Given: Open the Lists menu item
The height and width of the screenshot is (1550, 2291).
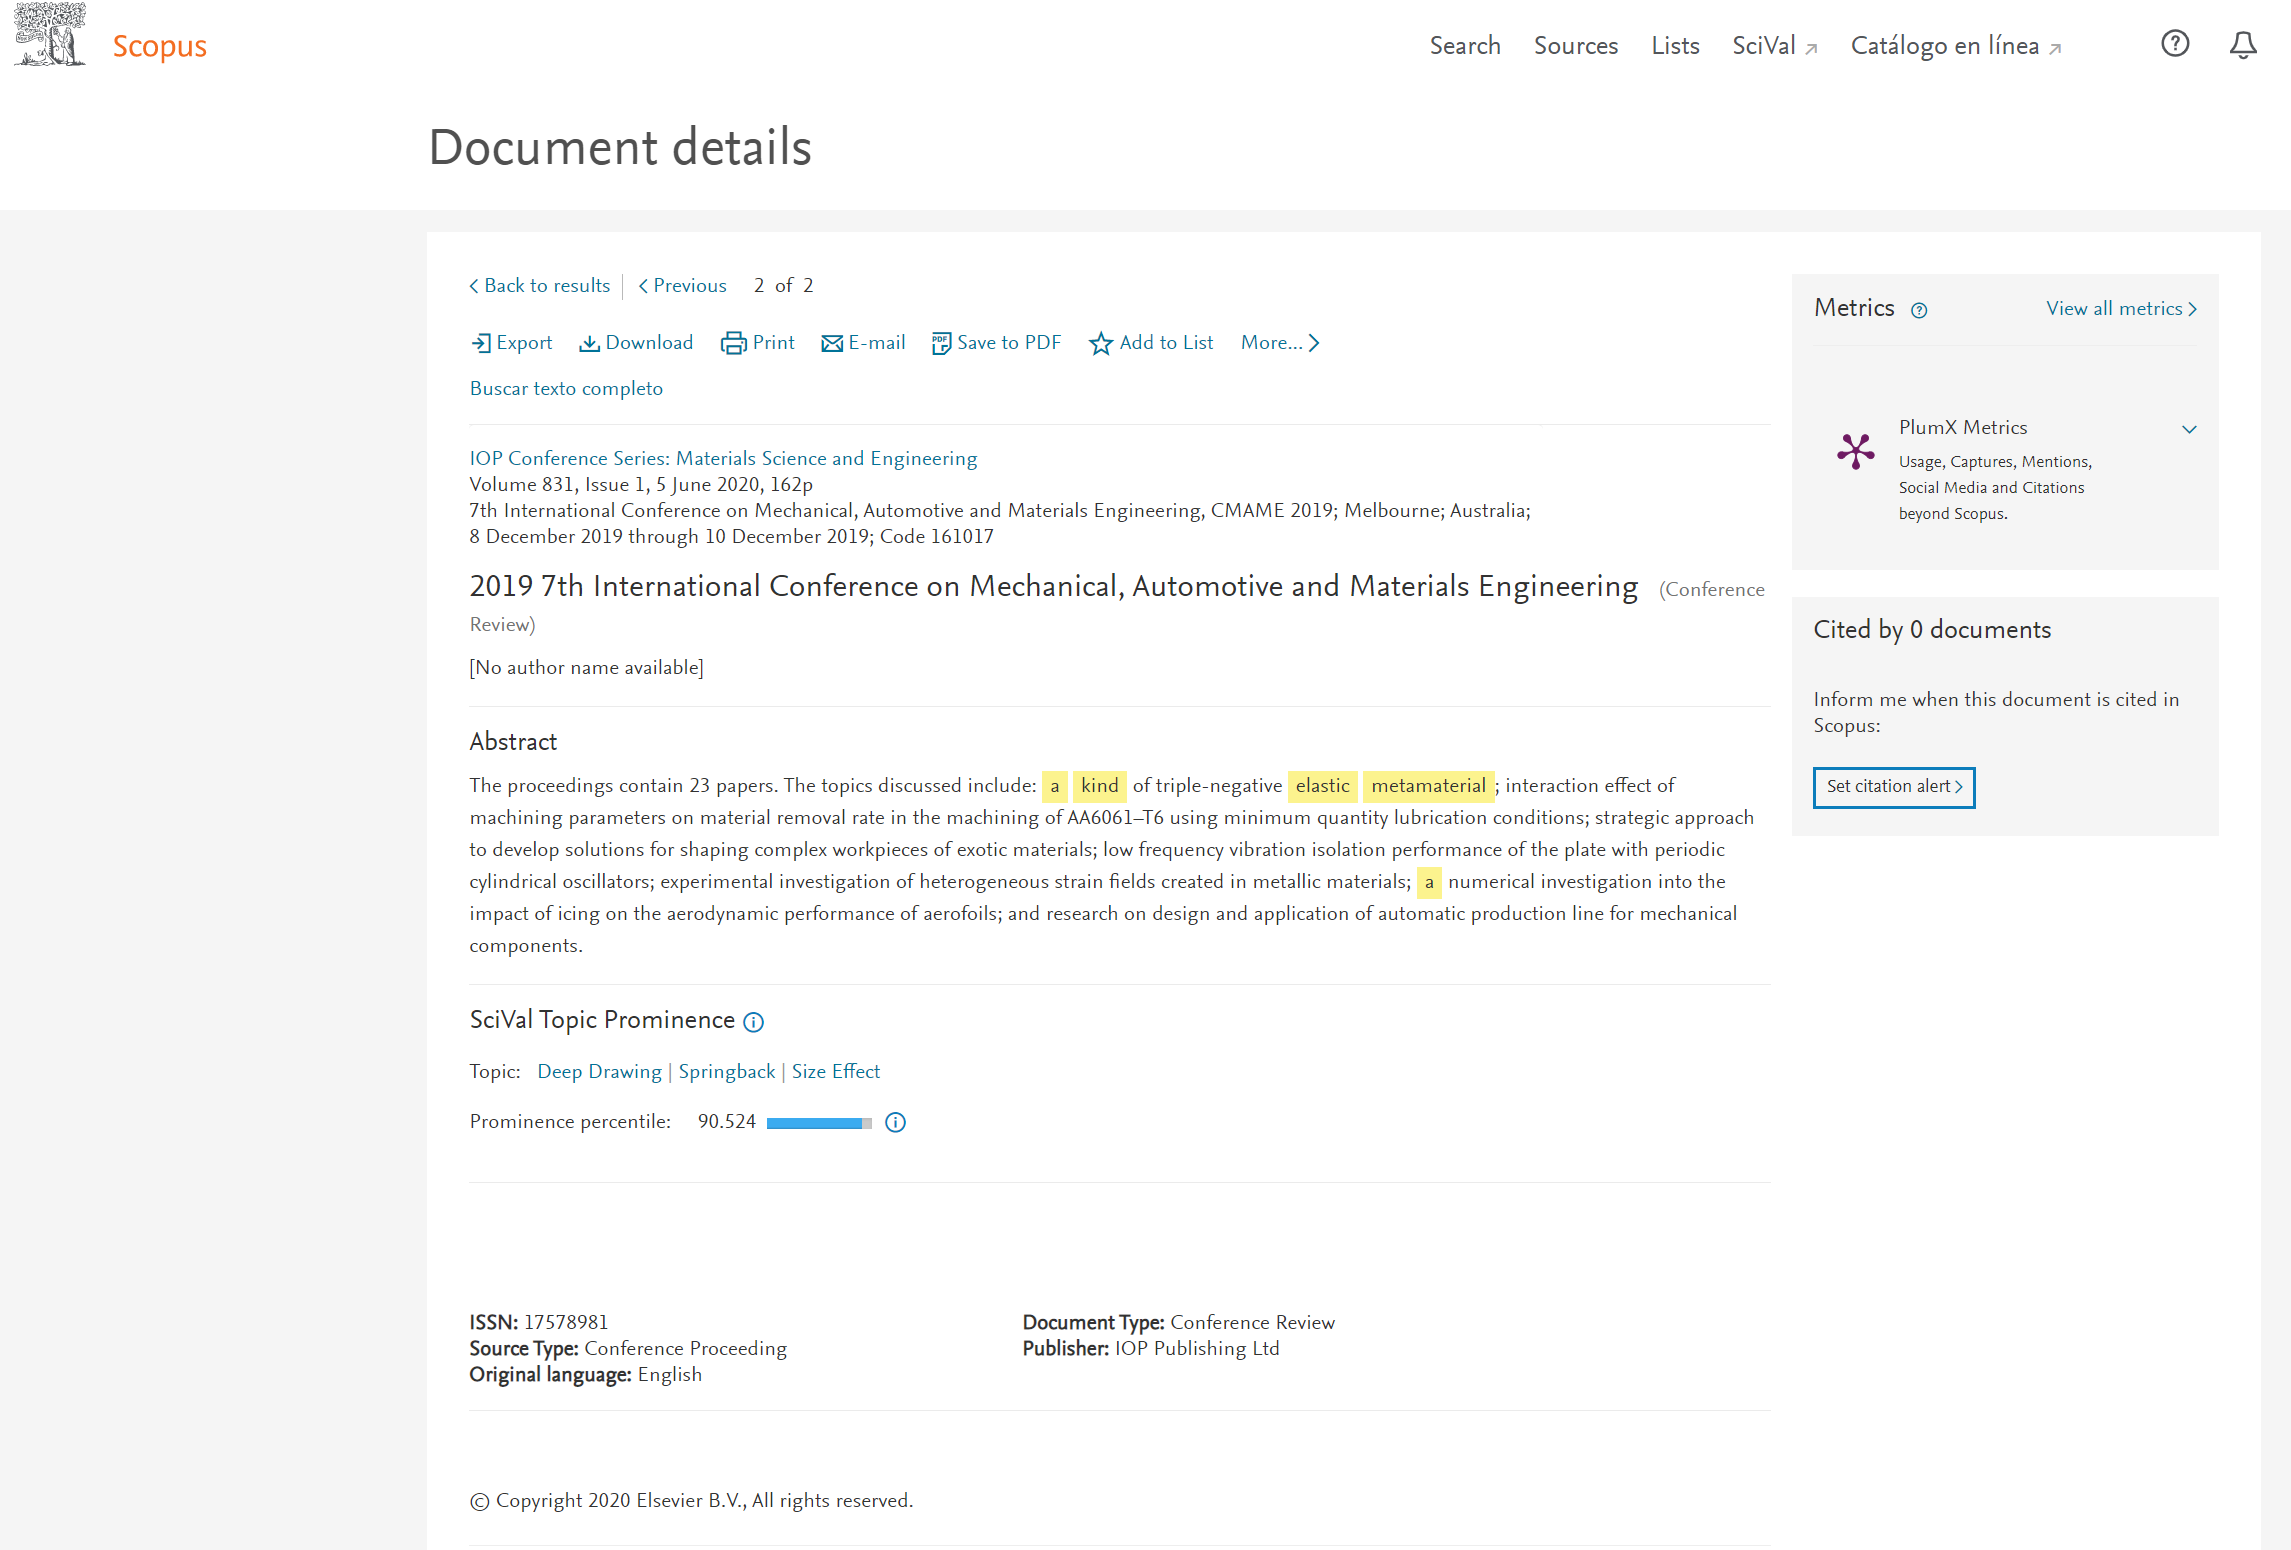Looking at the screenshot, I should coord(1675,46).
